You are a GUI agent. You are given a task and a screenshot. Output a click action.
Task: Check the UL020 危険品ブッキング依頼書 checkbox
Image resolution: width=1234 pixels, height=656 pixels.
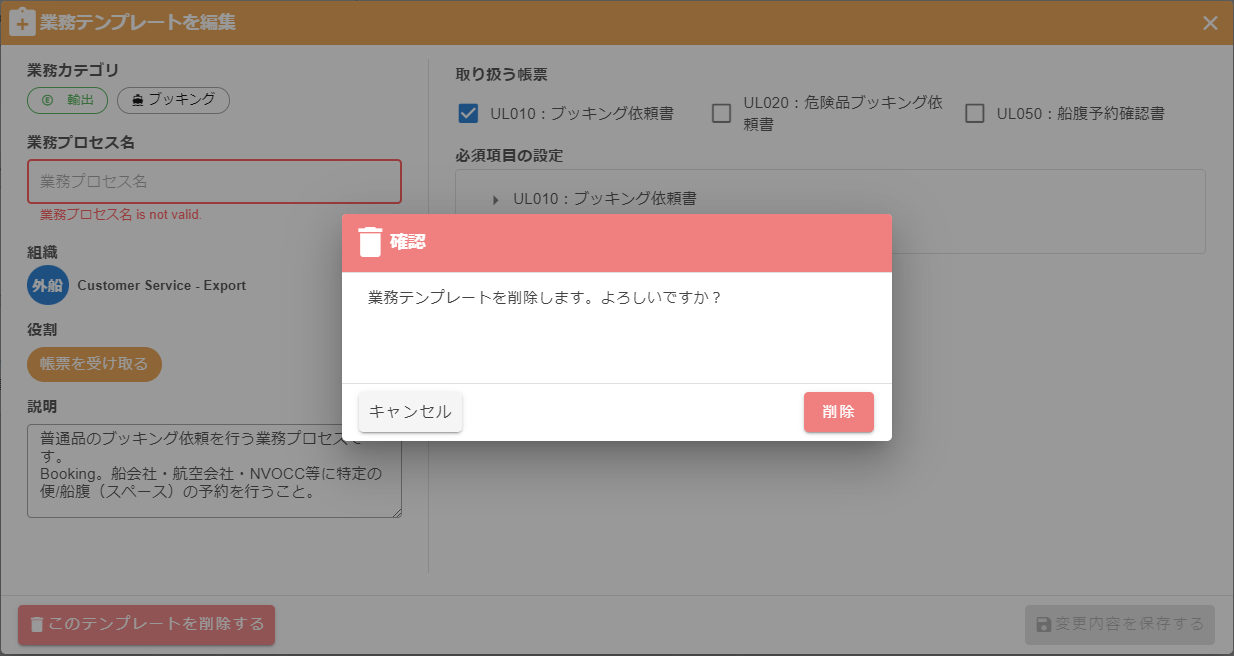pyautogui.click(x=721, y=113)
